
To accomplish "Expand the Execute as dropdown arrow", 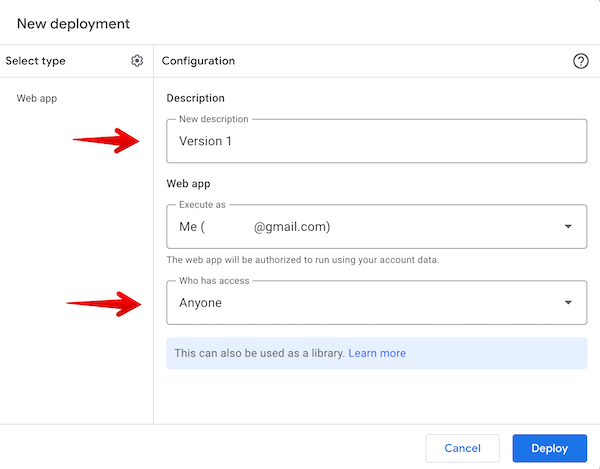I will click(568, 227).
